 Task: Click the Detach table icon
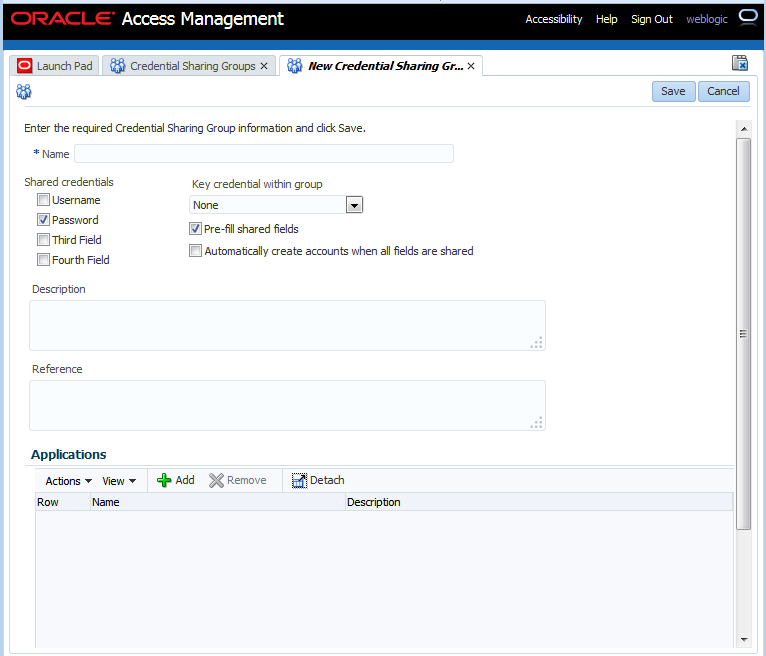pos(299,480)
